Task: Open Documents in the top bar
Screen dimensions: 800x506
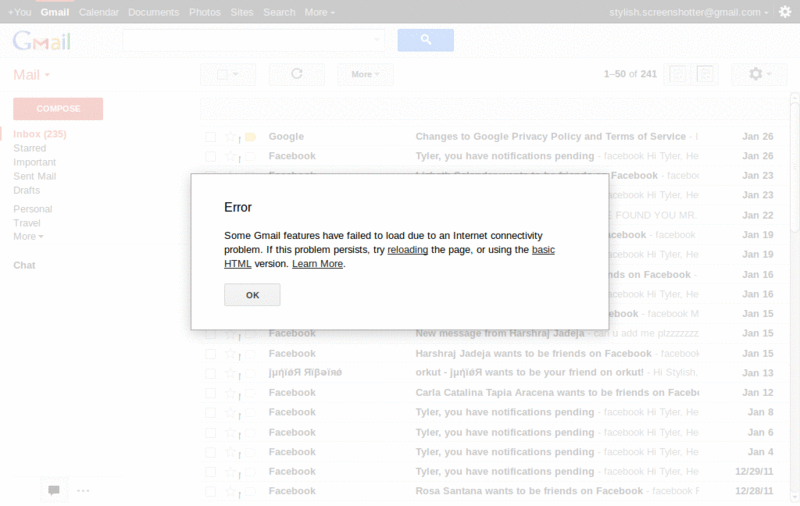Action: pyautogui.click(x=154, y=12)
